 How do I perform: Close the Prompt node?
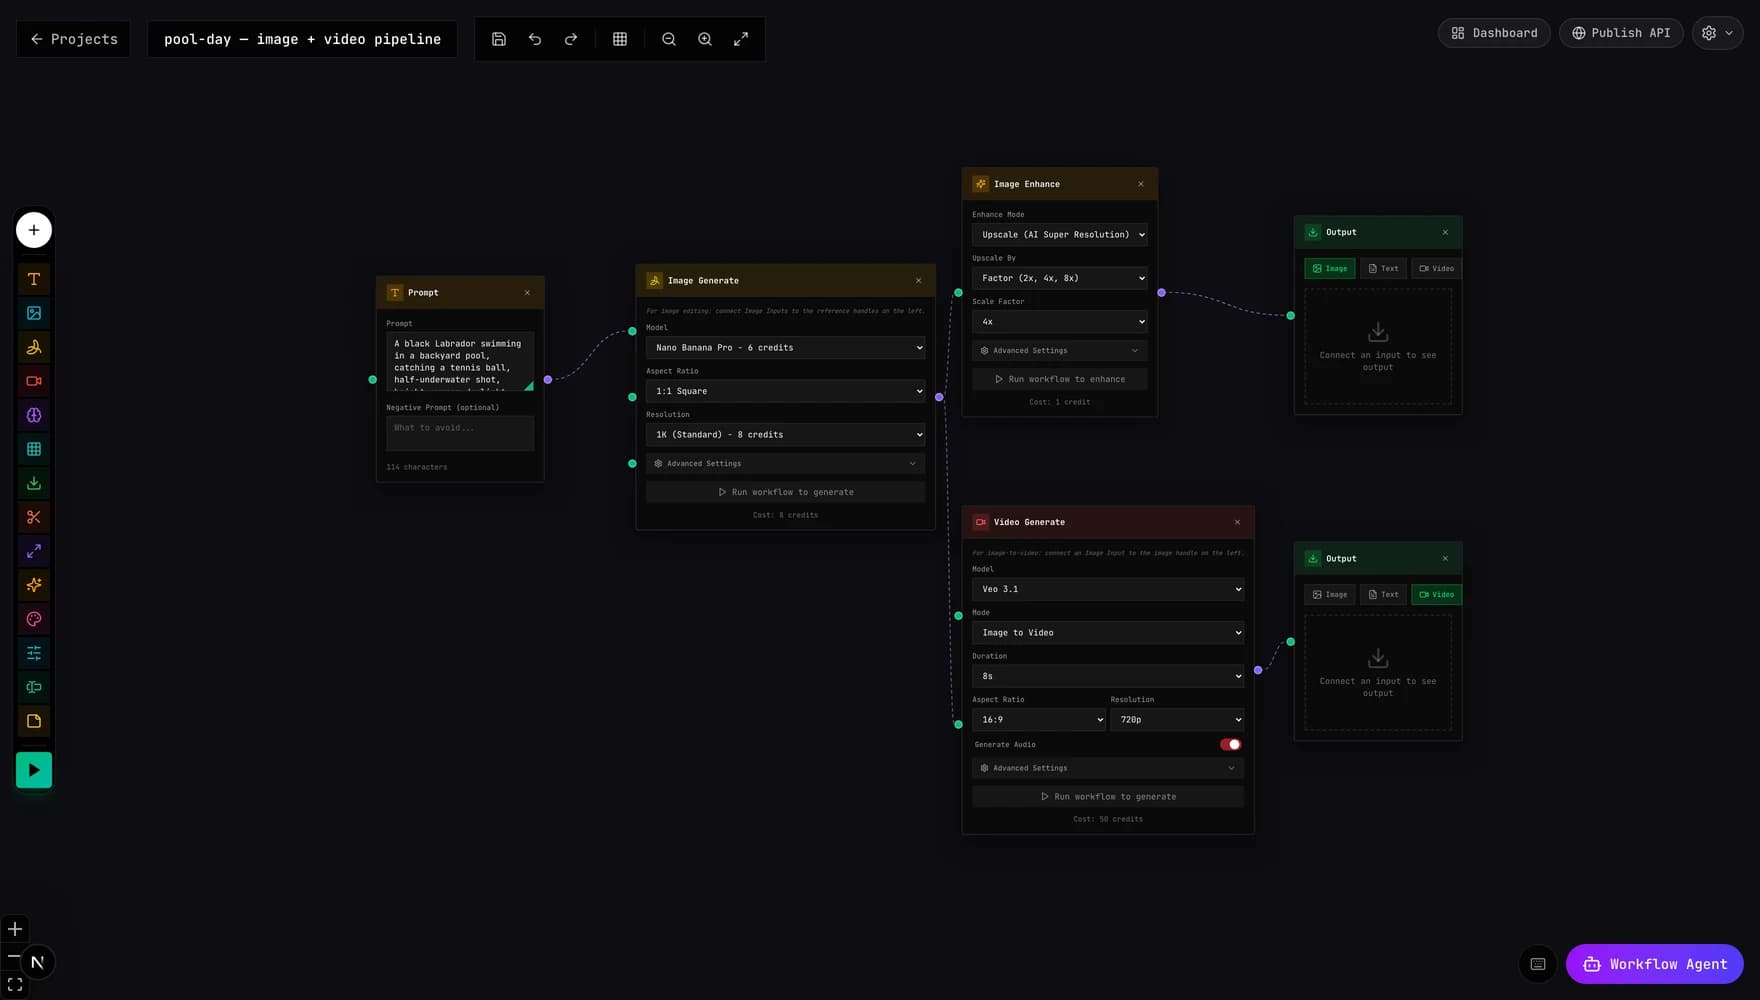click(x=527, y=292)
